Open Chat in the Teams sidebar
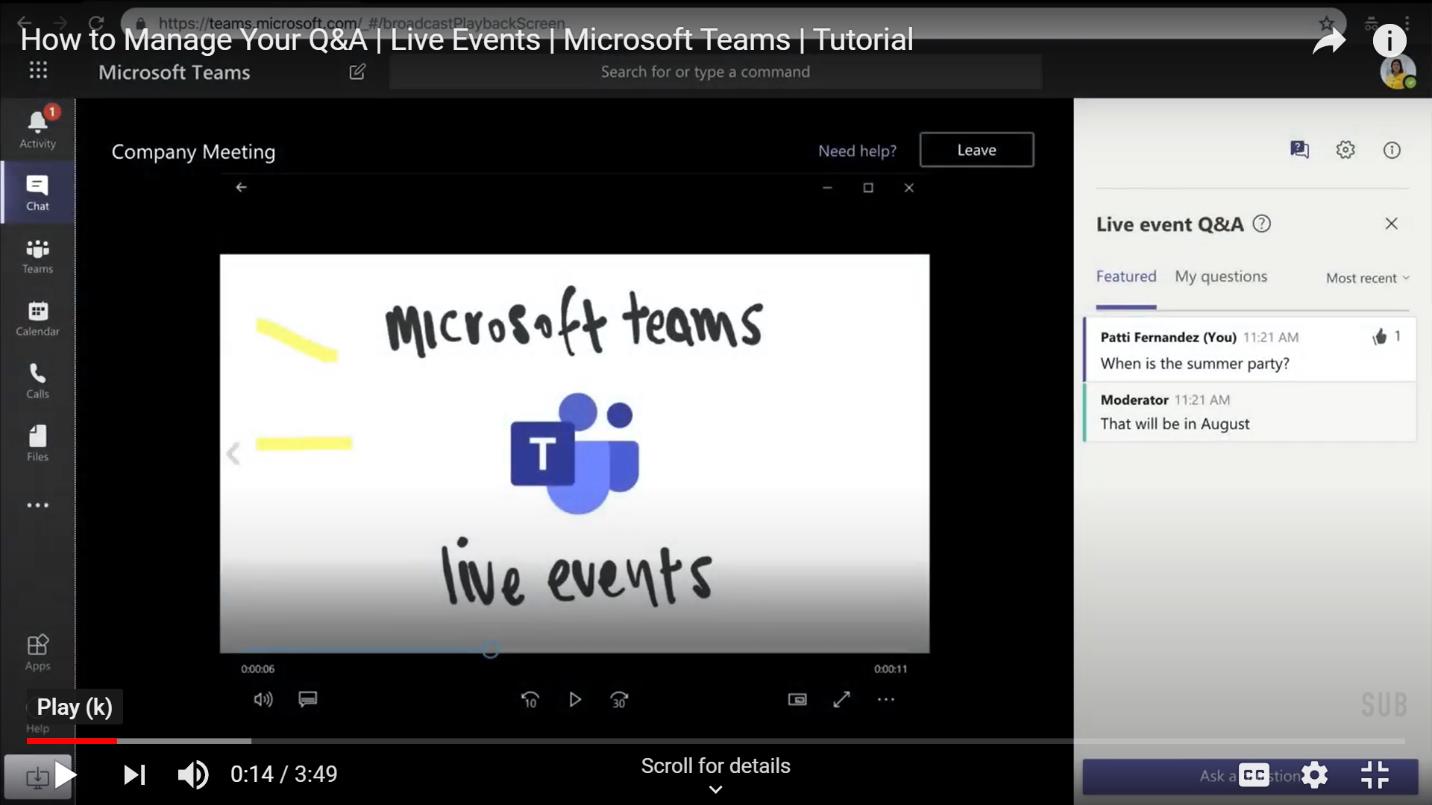 [37, 192]
